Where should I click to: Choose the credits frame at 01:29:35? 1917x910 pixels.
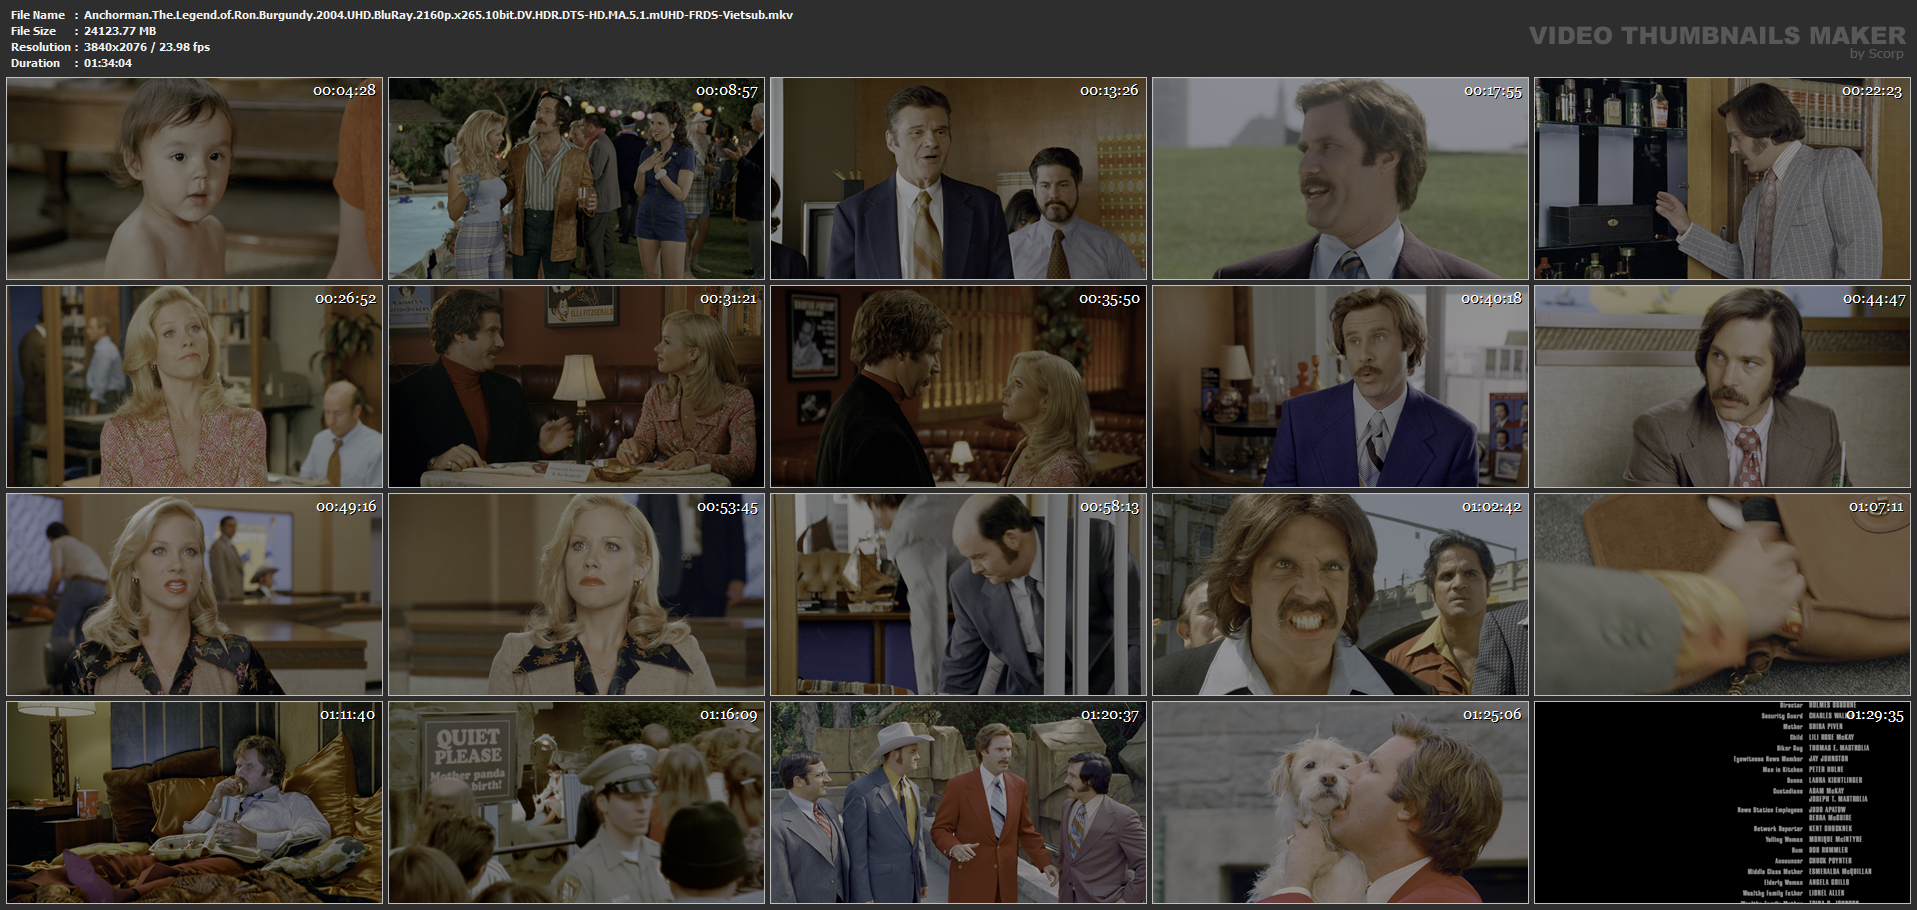pos(1722,802)
